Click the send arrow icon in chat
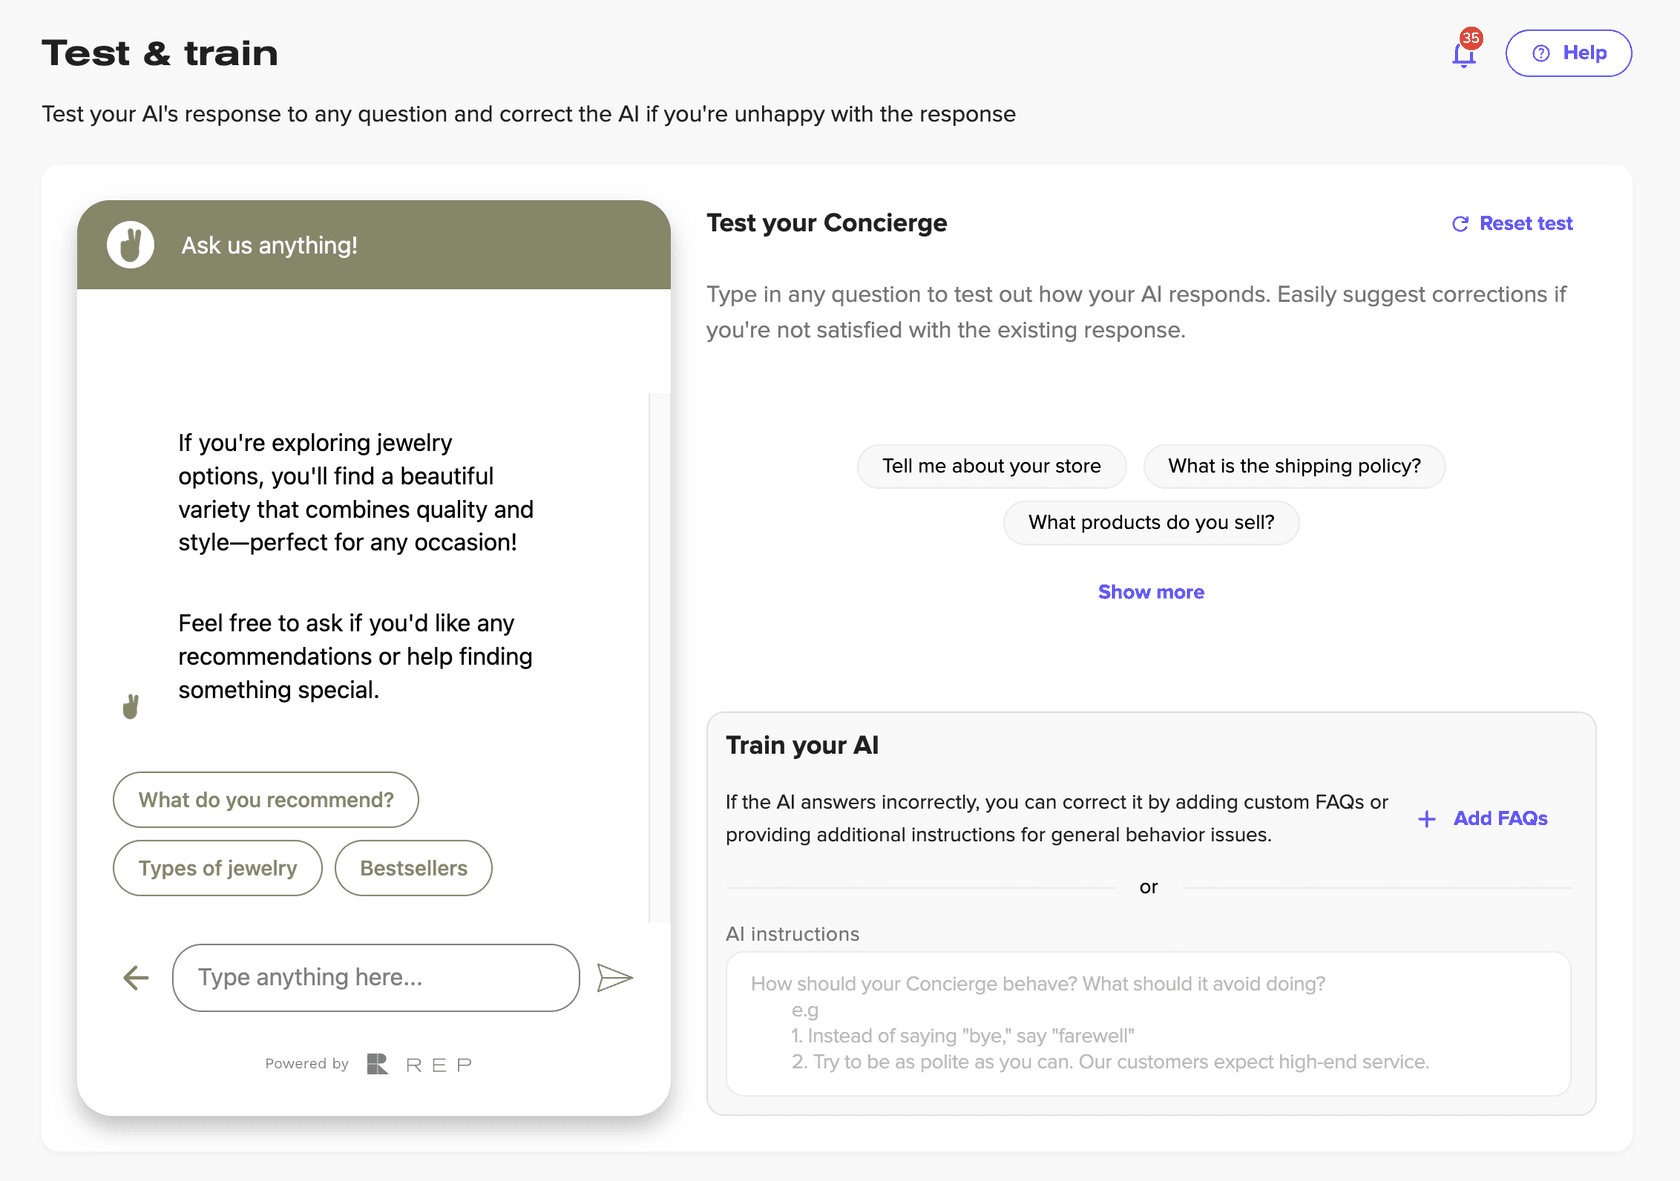 [x=615, y=977]
